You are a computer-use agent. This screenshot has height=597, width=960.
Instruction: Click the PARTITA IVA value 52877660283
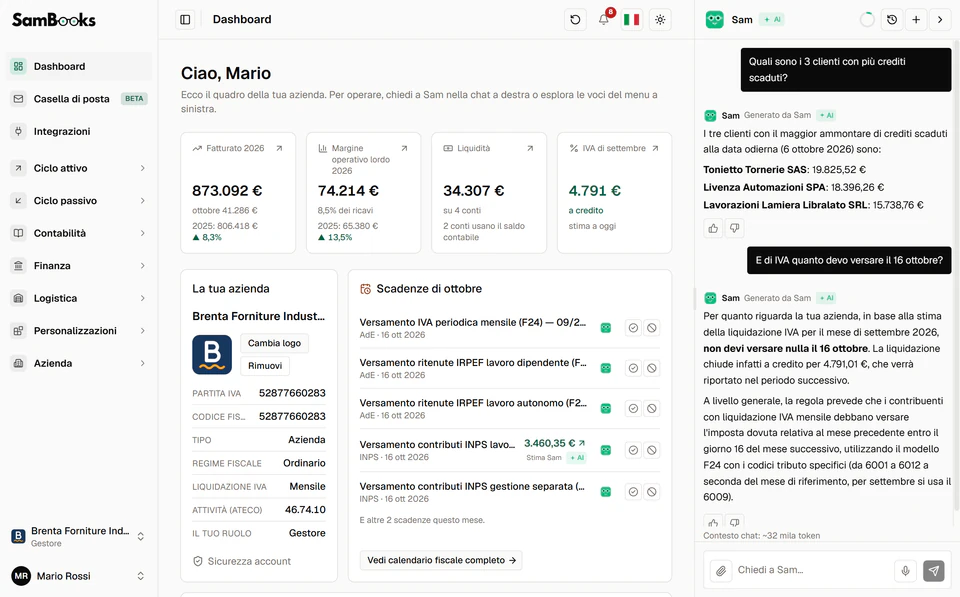point(292,393)
